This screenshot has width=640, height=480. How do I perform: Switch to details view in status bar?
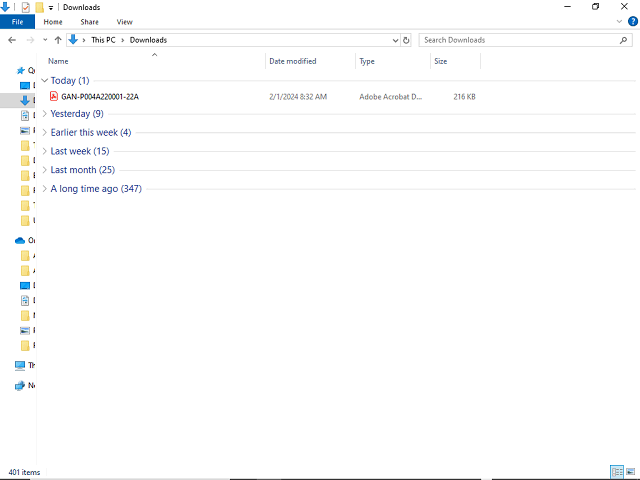616,471
